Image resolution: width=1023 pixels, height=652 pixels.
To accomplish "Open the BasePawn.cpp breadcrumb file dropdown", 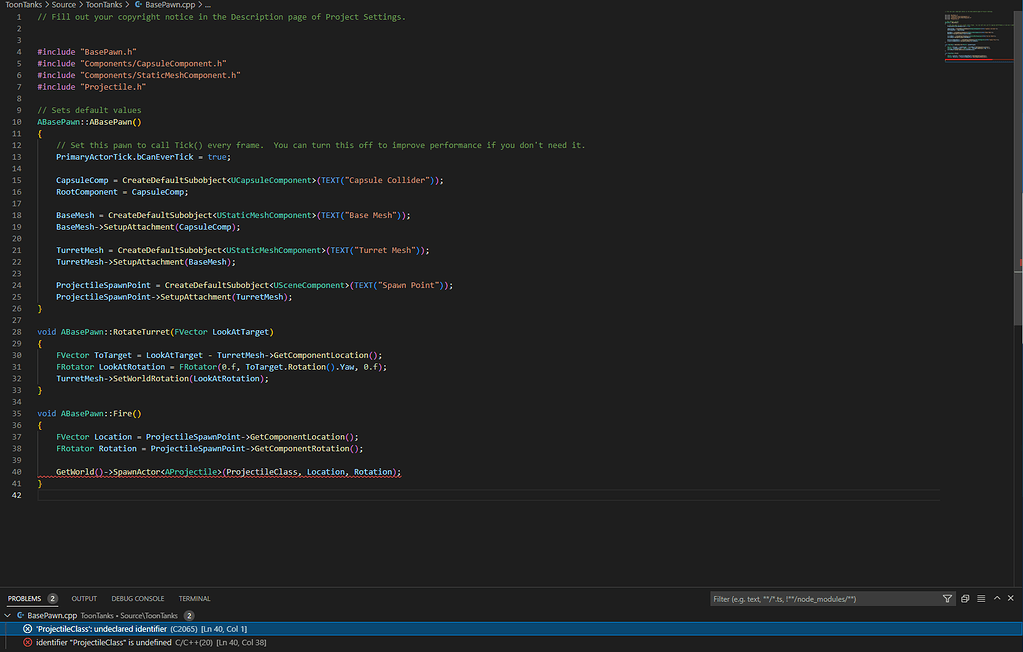I will click(169, 5).
